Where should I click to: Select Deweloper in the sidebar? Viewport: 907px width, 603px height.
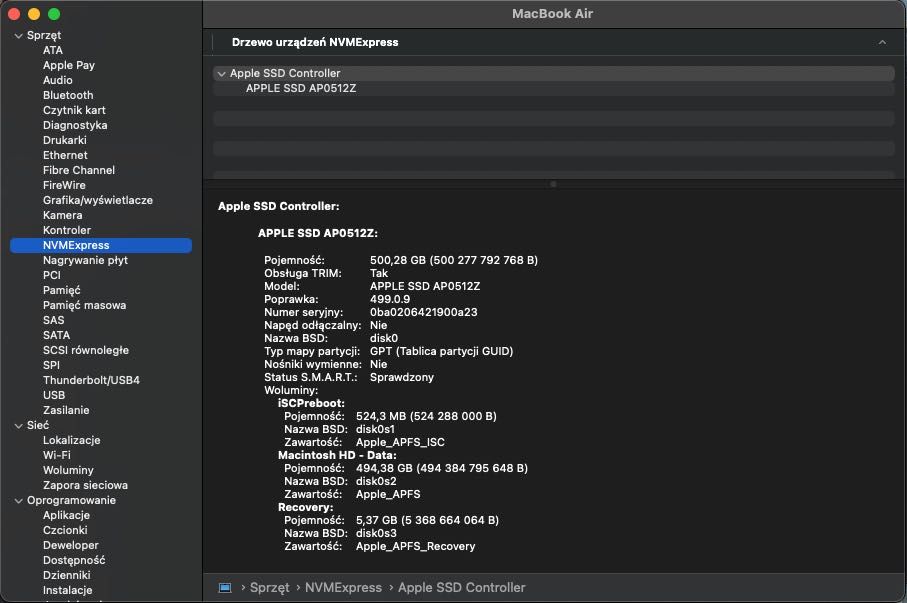tap(71, 546)
